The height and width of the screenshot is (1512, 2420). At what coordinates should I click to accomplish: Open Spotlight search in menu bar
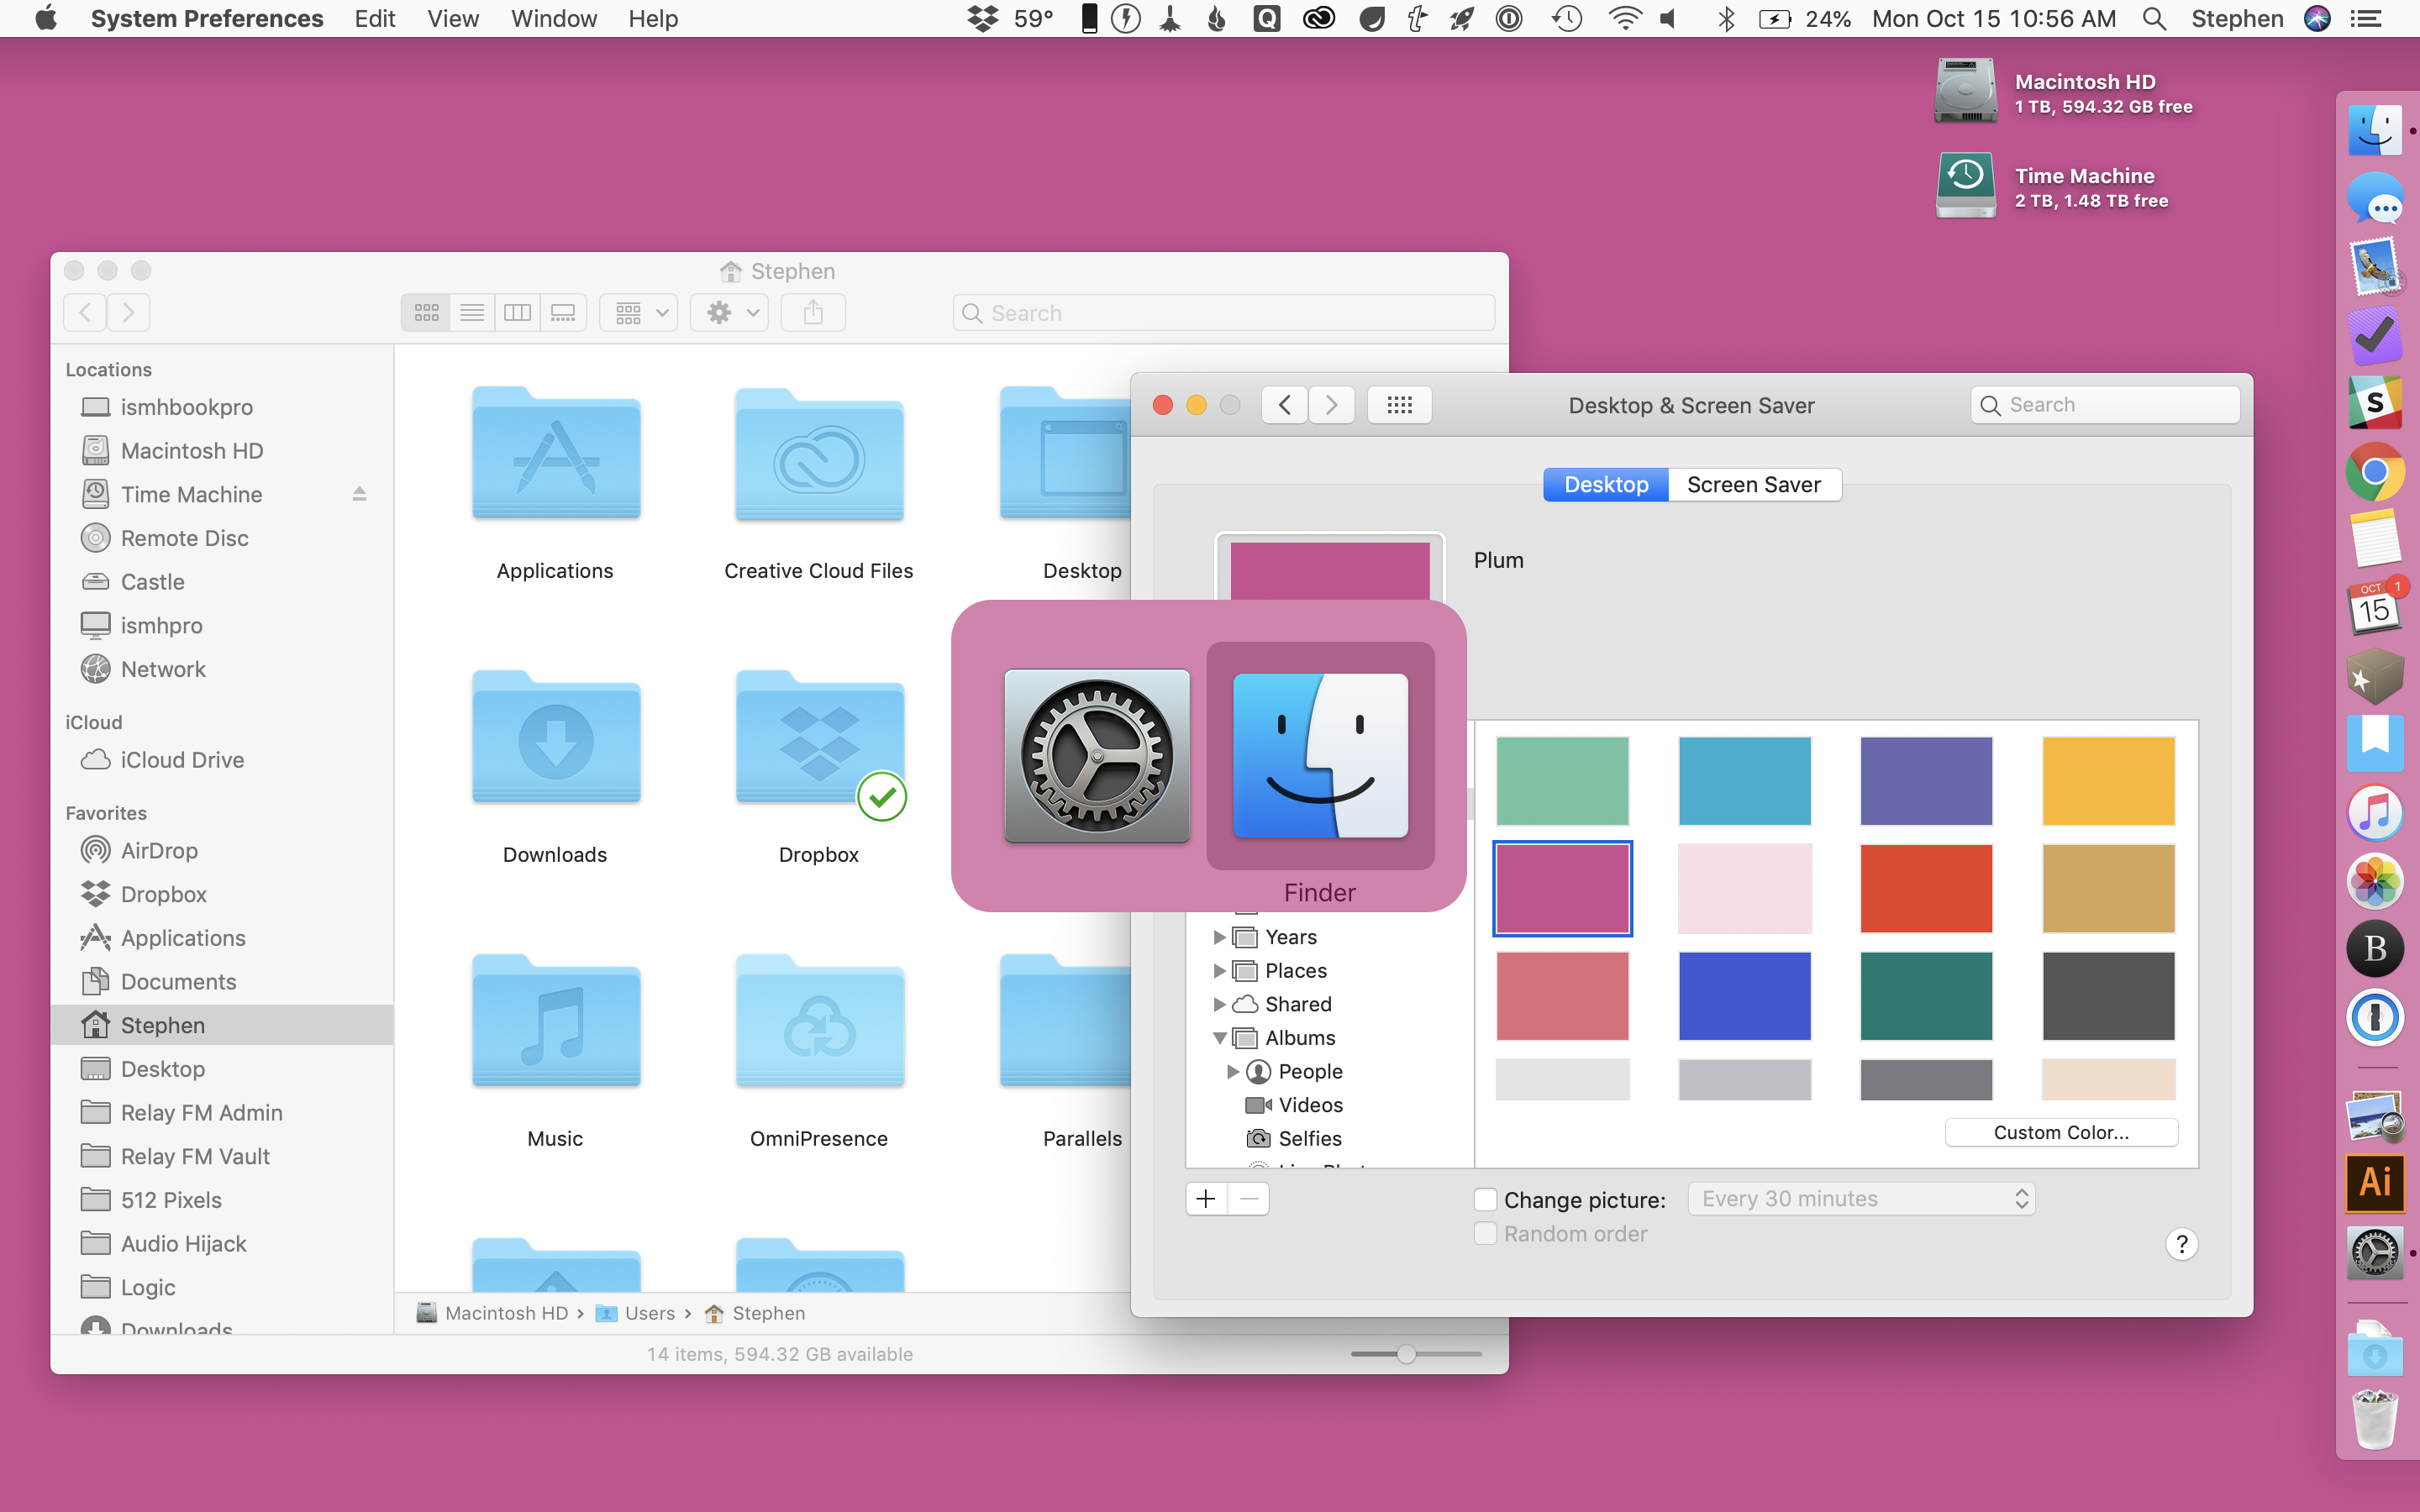click(2155, 19)
